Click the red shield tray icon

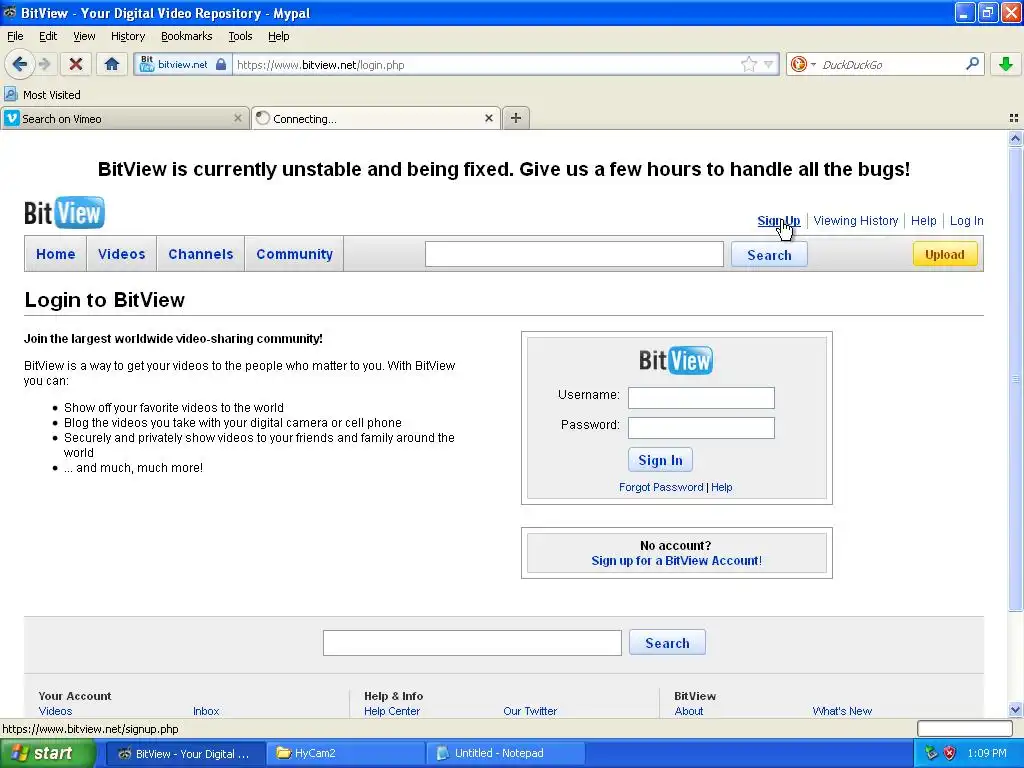tap(950, 754)
